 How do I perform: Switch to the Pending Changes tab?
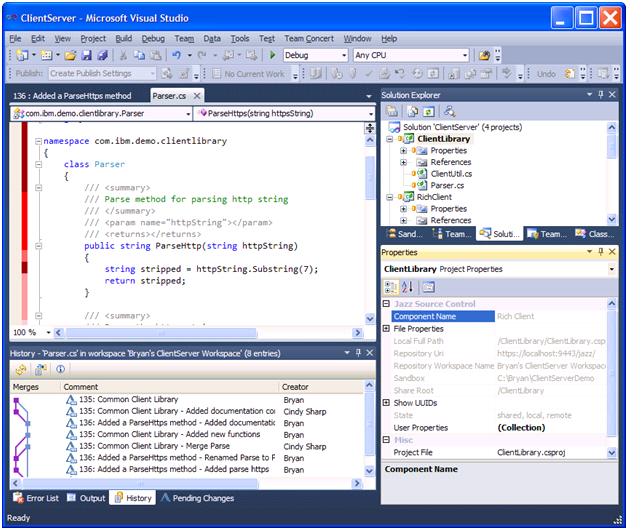point(197,498)
